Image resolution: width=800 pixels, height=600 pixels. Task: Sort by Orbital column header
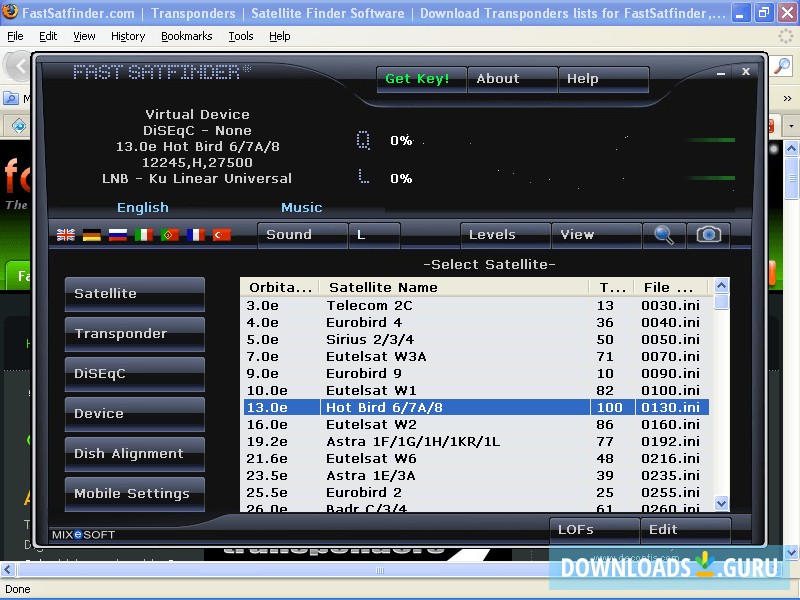[x=280, y=287]
